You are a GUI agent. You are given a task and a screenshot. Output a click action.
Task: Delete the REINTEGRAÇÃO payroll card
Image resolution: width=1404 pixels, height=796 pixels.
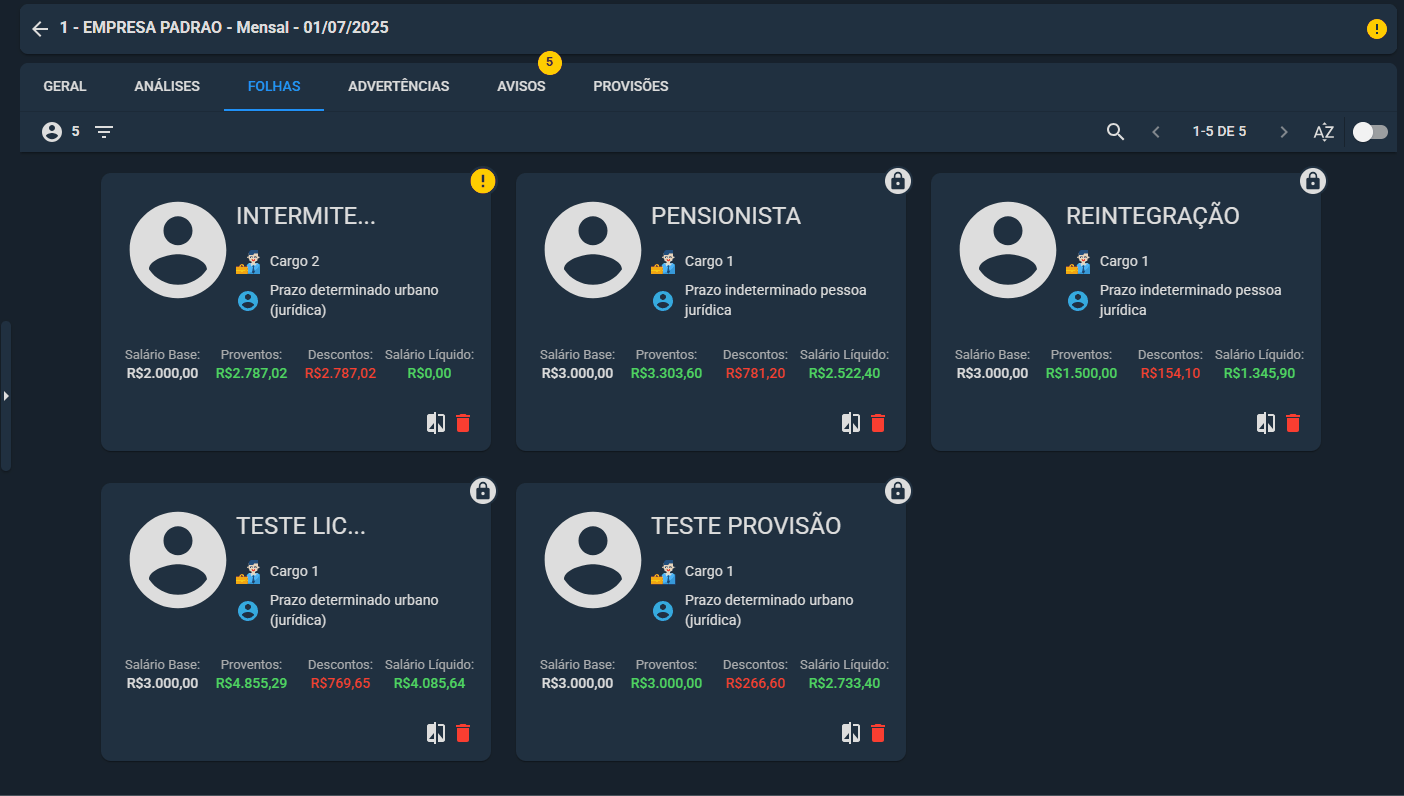pos(1293,423)
